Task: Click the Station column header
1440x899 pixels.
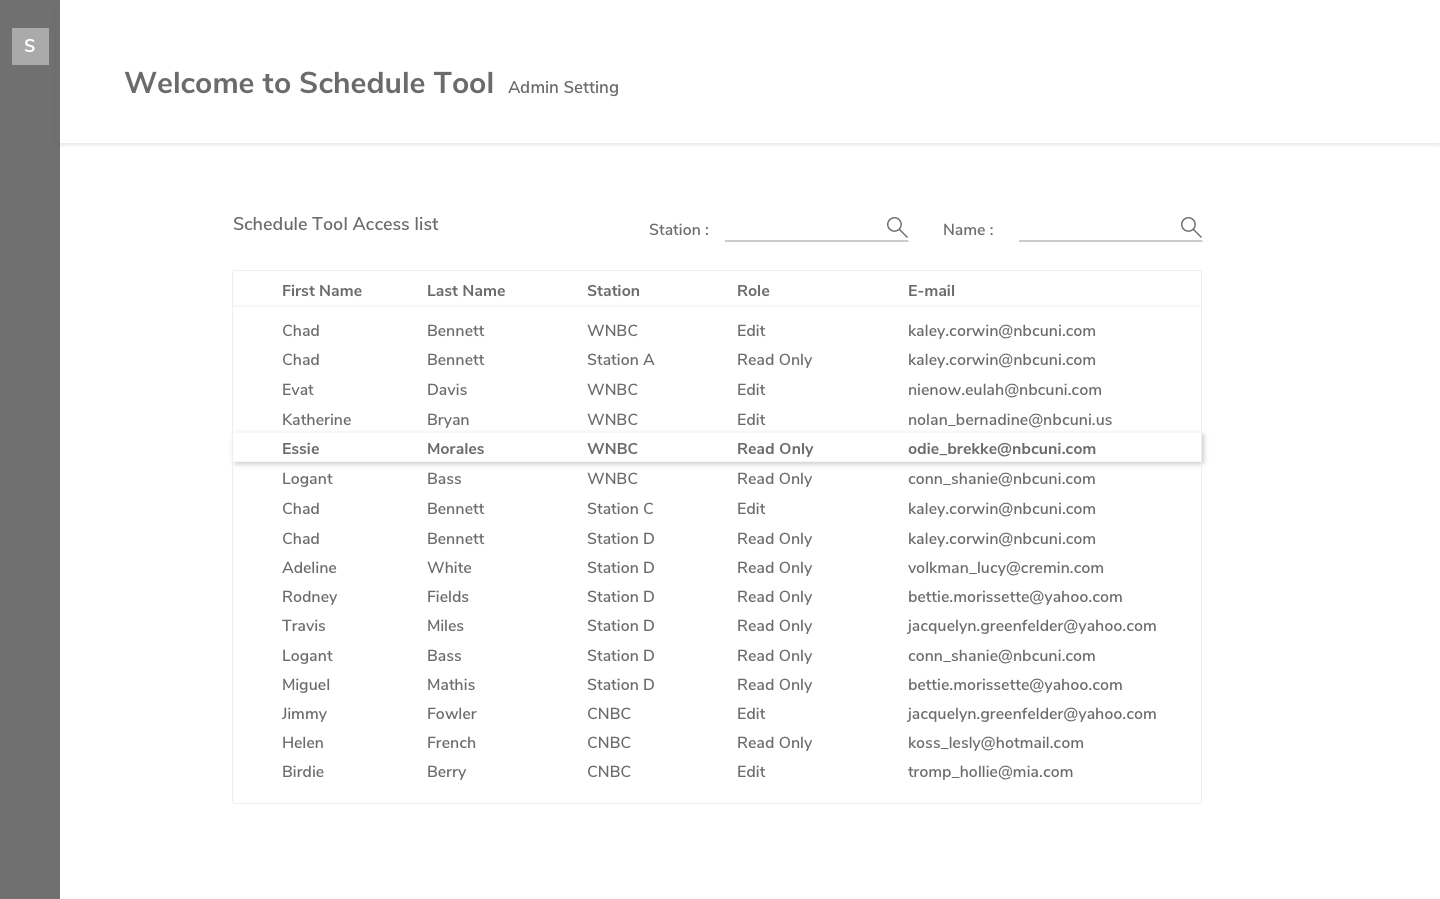Action: pos(612,291)
